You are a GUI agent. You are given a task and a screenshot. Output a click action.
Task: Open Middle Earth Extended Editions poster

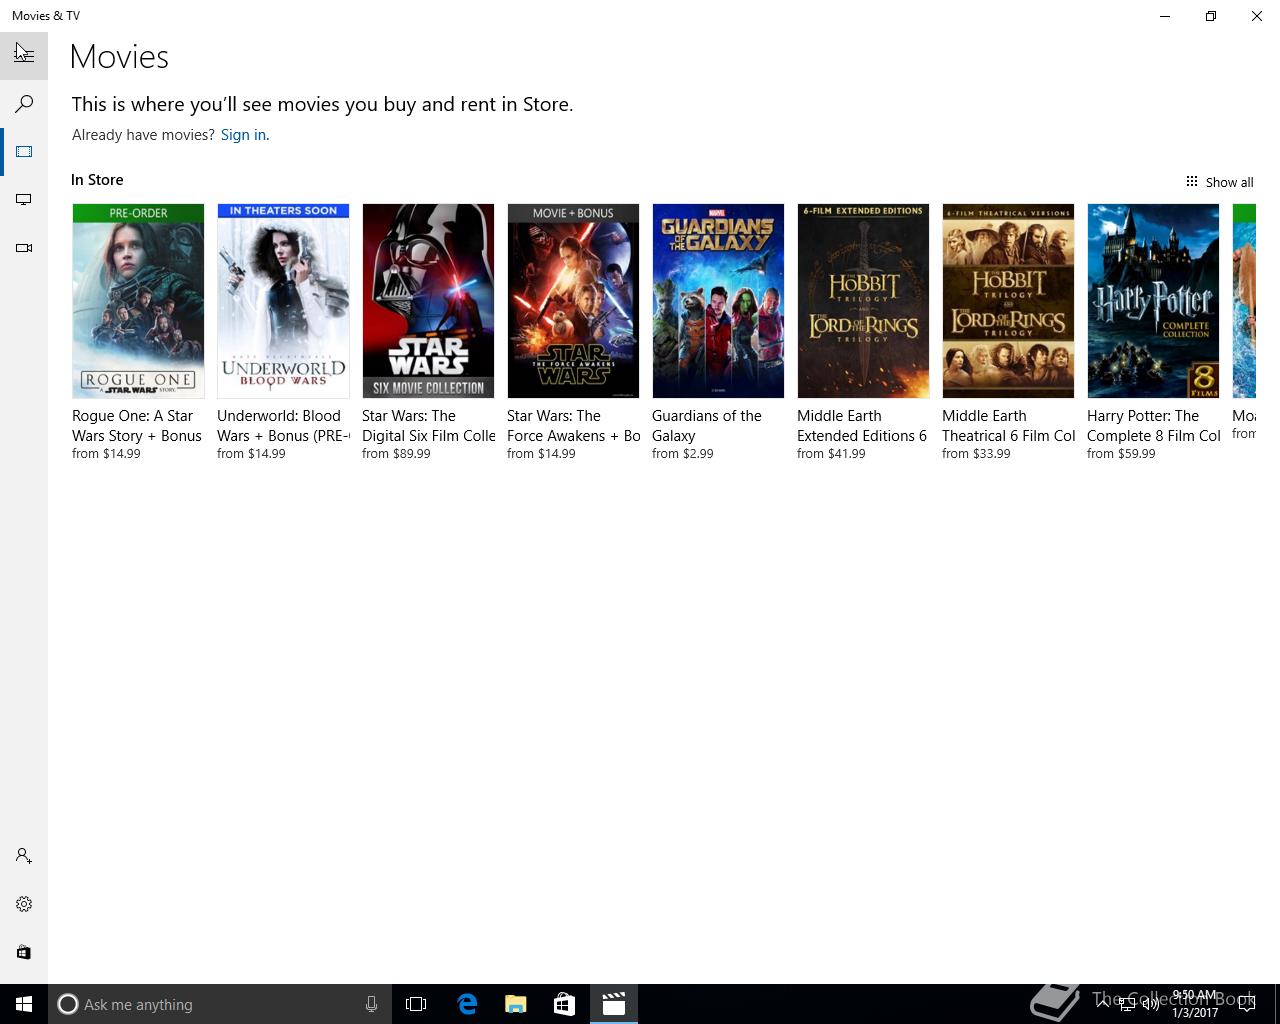863,301
